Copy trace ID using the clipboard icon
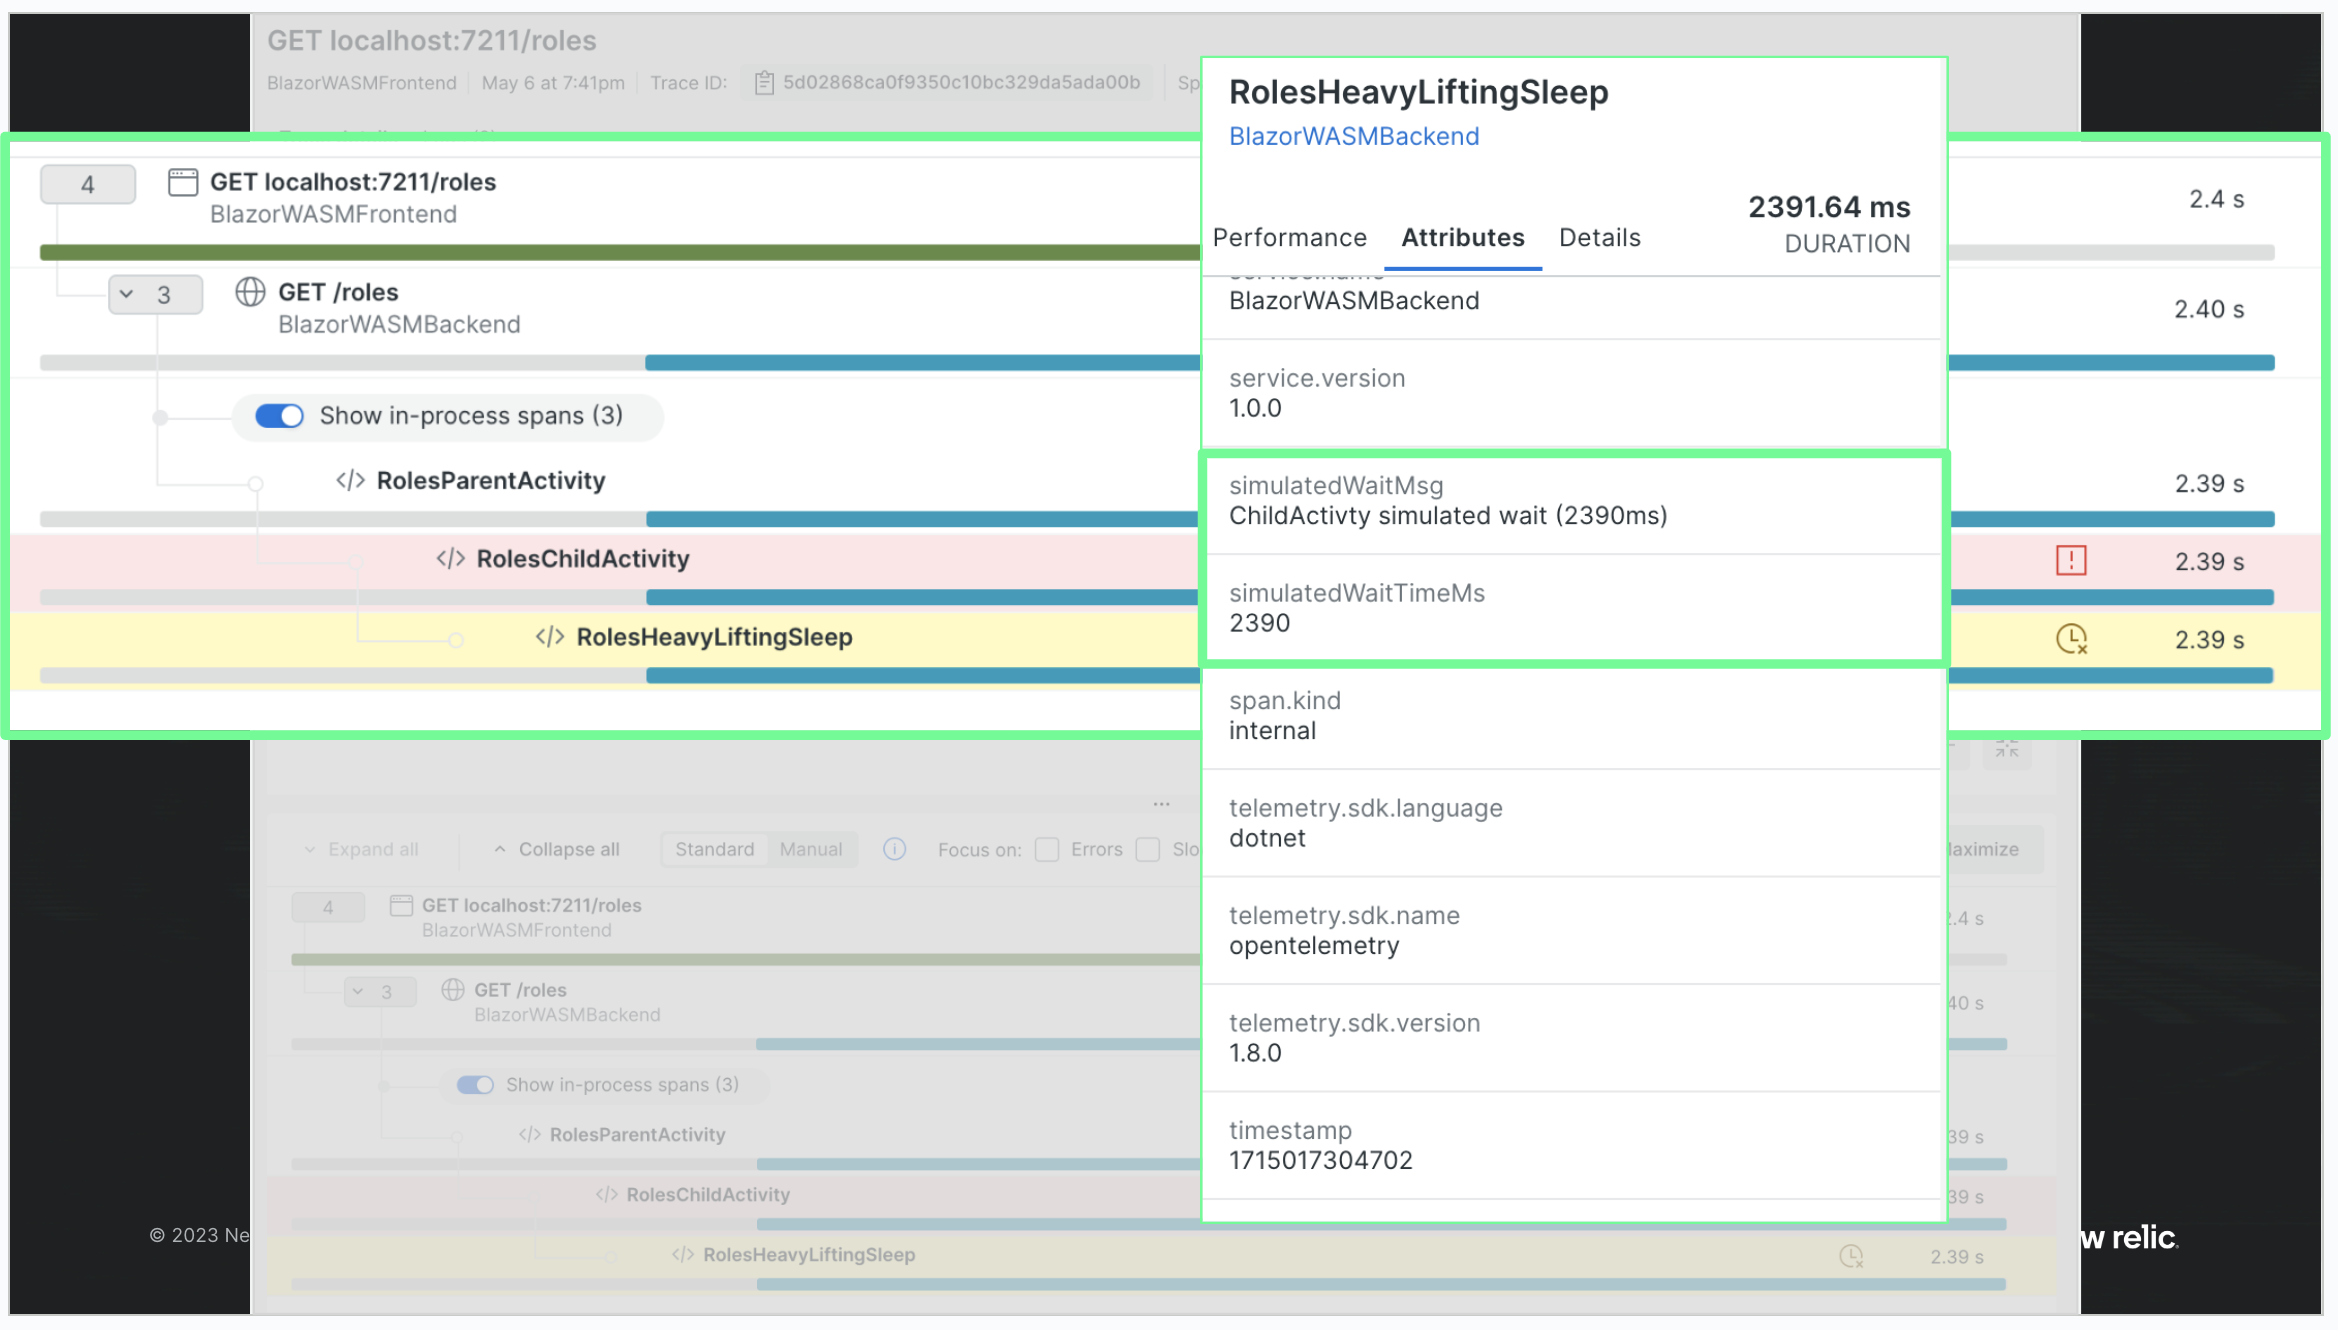Image resolution: width=2338 pixels, height=1330 pixels. pos(764,83)
